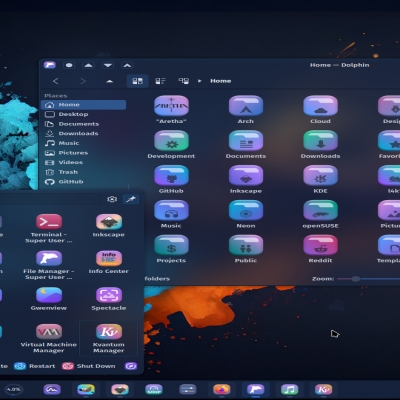Click the Home breadcrumb in the location bar
Screen dimensions: 400x400
tap(220, 81)
